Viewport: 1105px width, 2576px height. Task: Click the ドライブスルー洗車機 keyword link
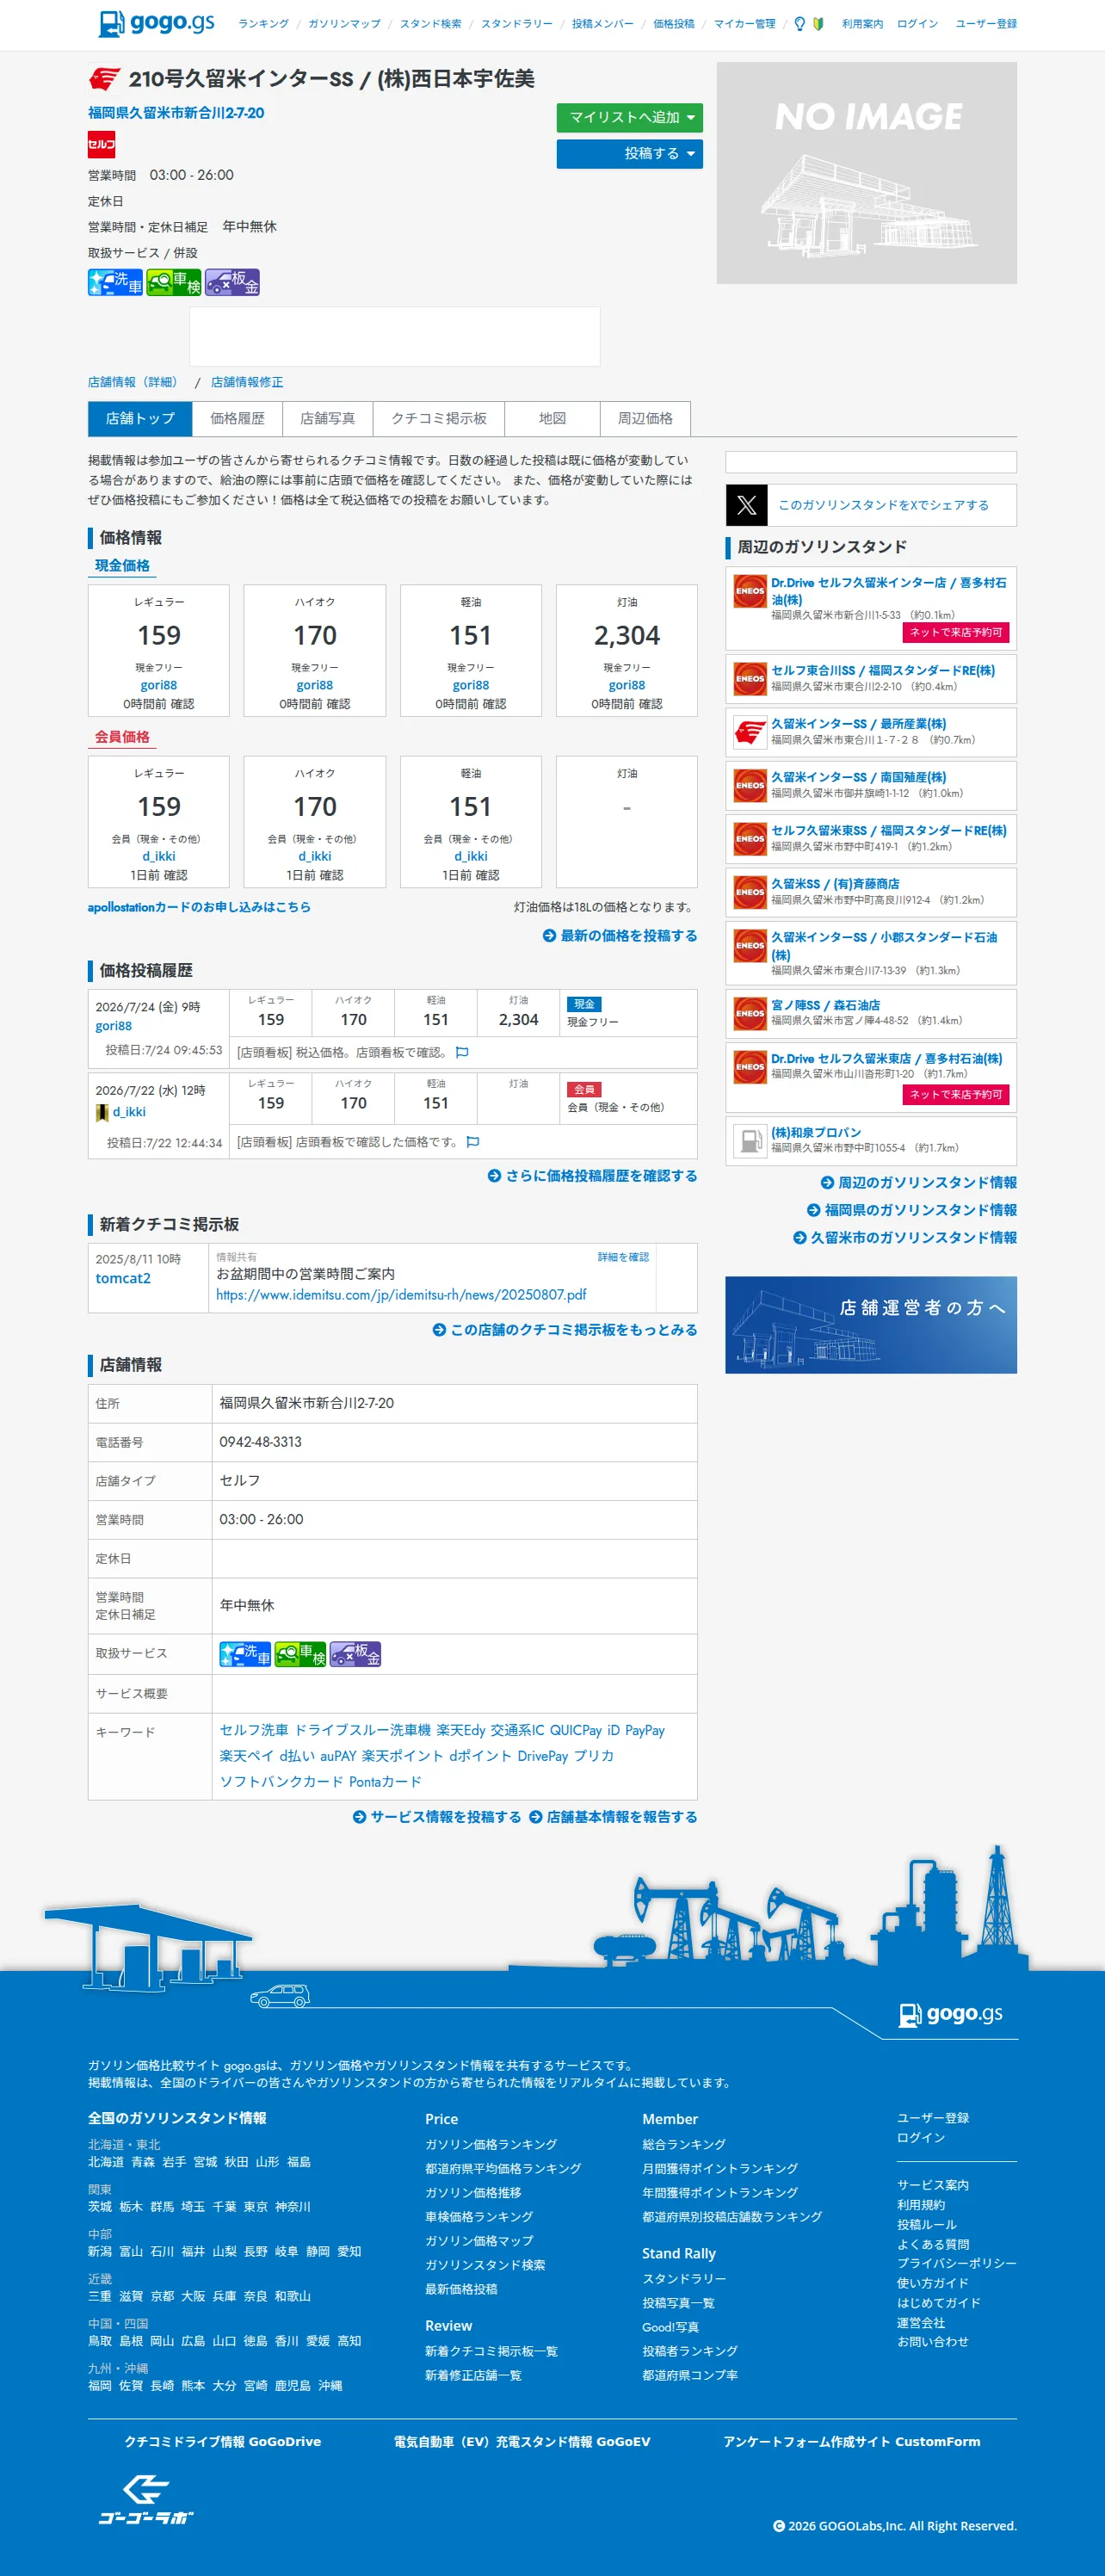point(362,1730)
